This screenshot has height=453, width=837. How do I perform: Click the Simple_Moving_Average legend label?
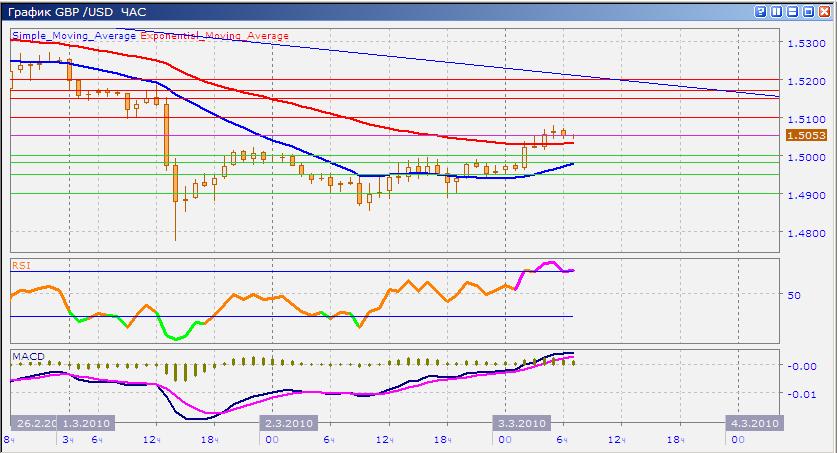tap(74, 36)
